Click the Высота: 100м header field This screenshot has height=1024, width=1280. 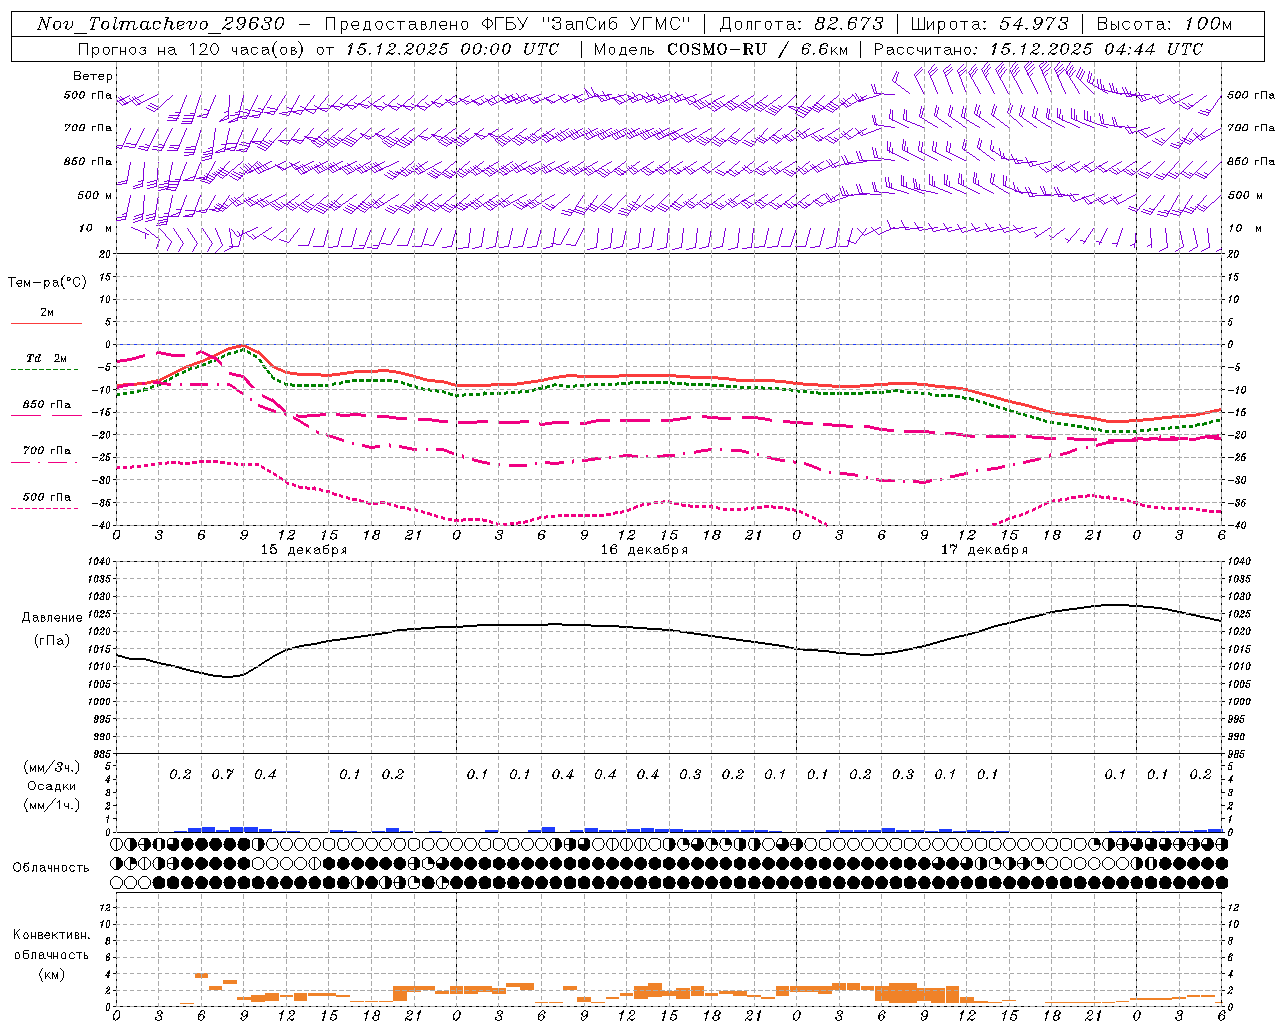tap(1165, 24)
